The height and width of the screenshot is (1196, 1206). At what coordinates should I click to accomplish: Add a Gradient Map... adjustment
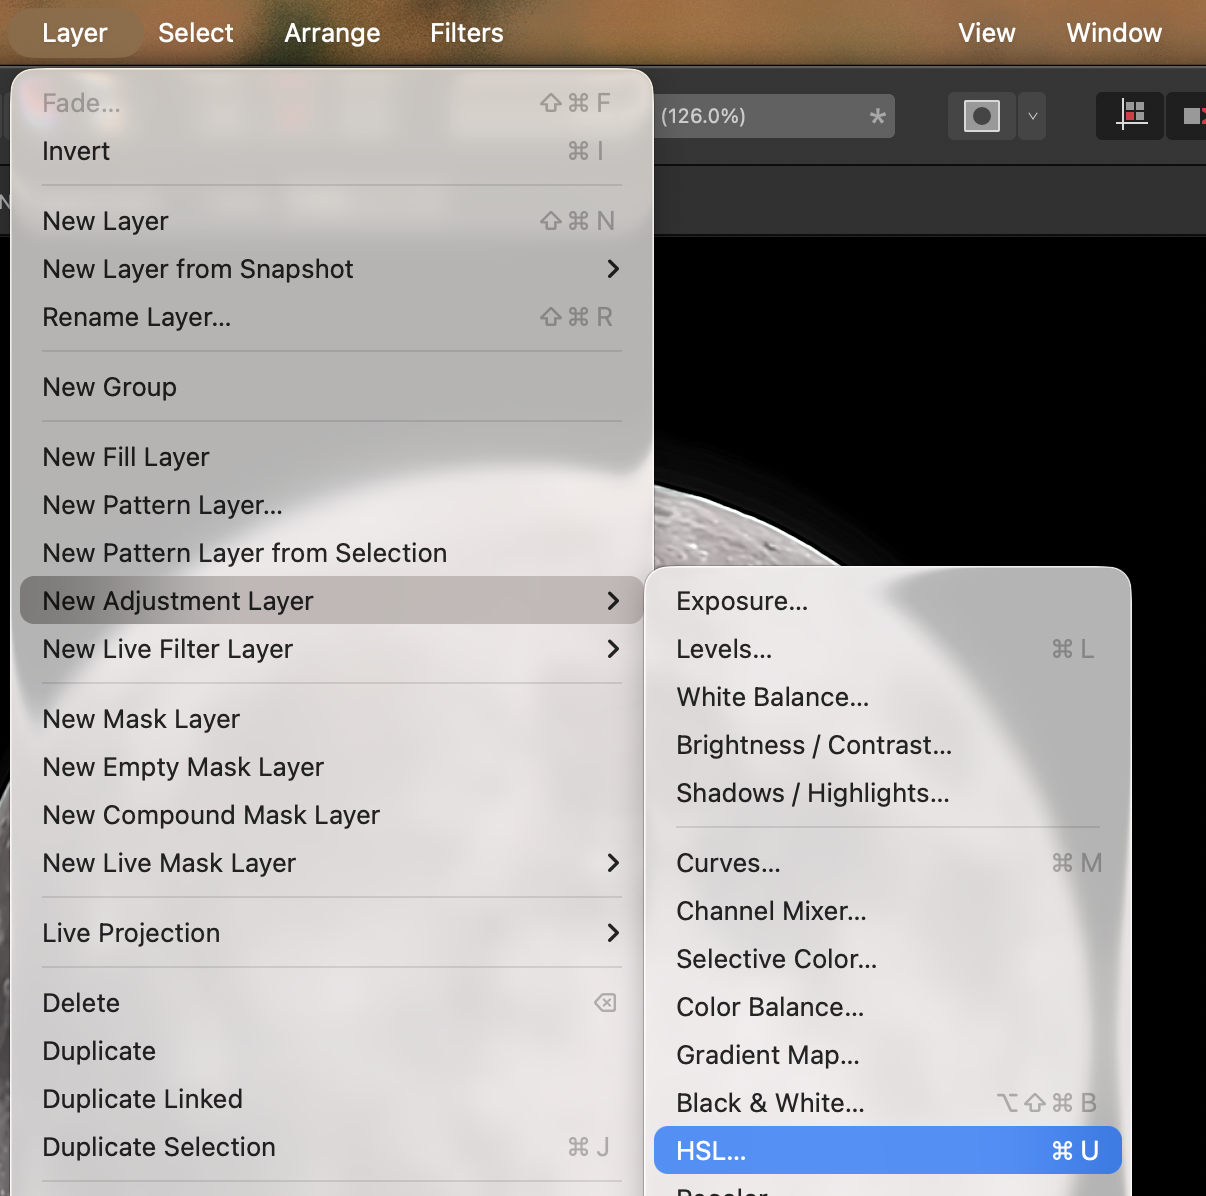click(x=888, y=1055)
